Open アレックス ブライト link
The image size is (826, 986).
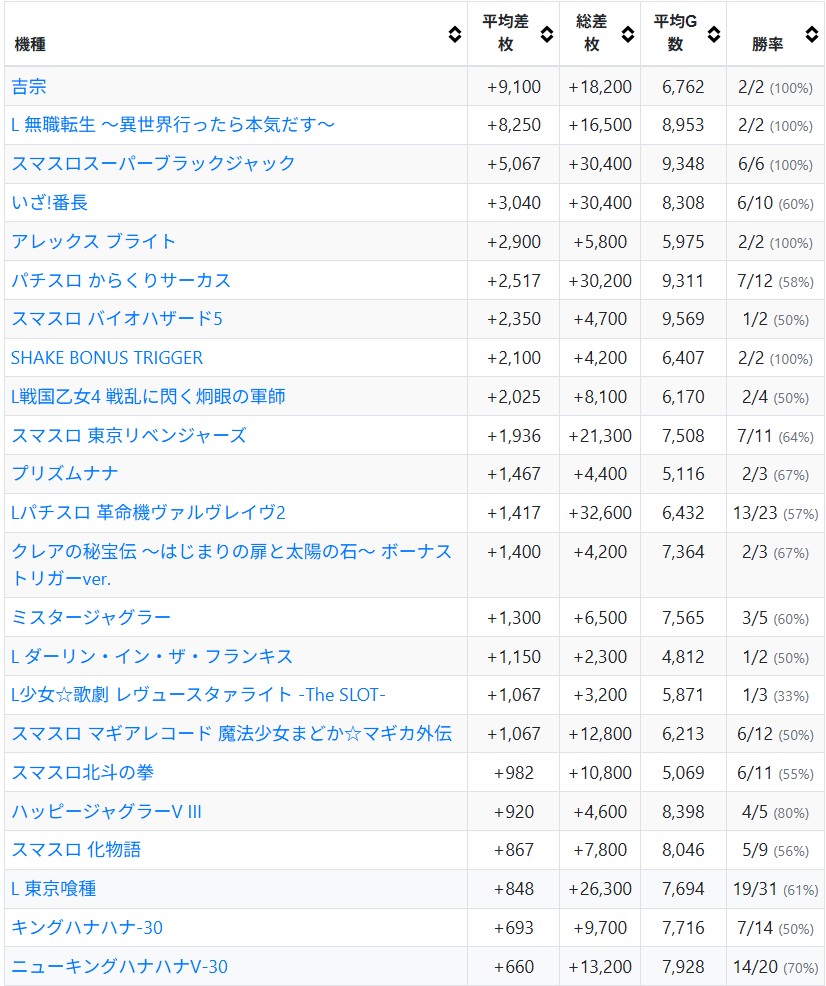coord(94,241)
